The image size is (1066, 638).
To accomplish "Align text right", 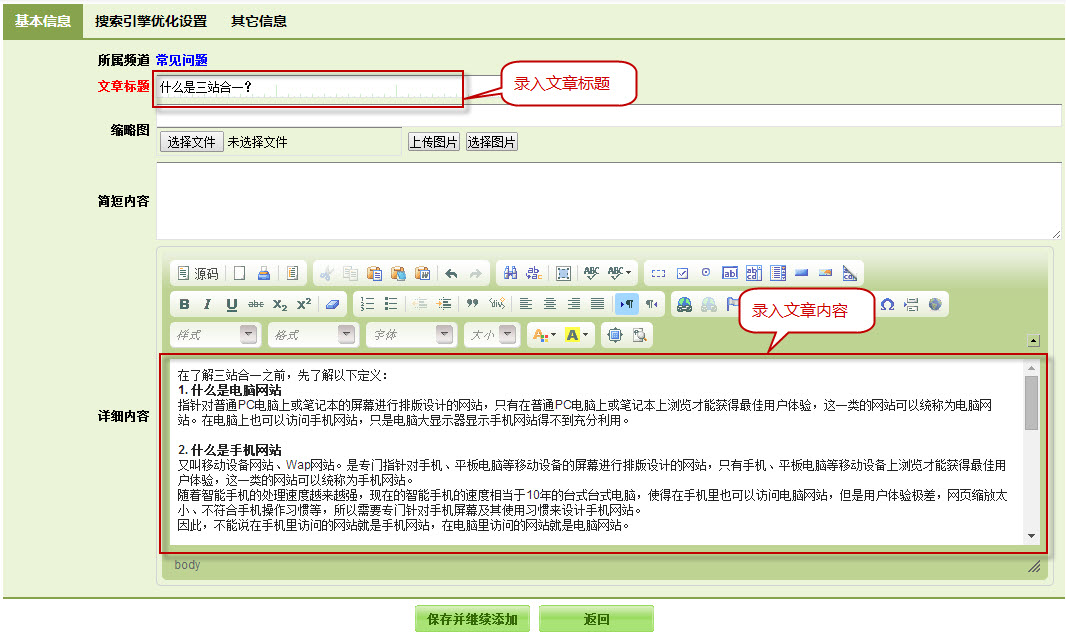I will pos(574,304).
